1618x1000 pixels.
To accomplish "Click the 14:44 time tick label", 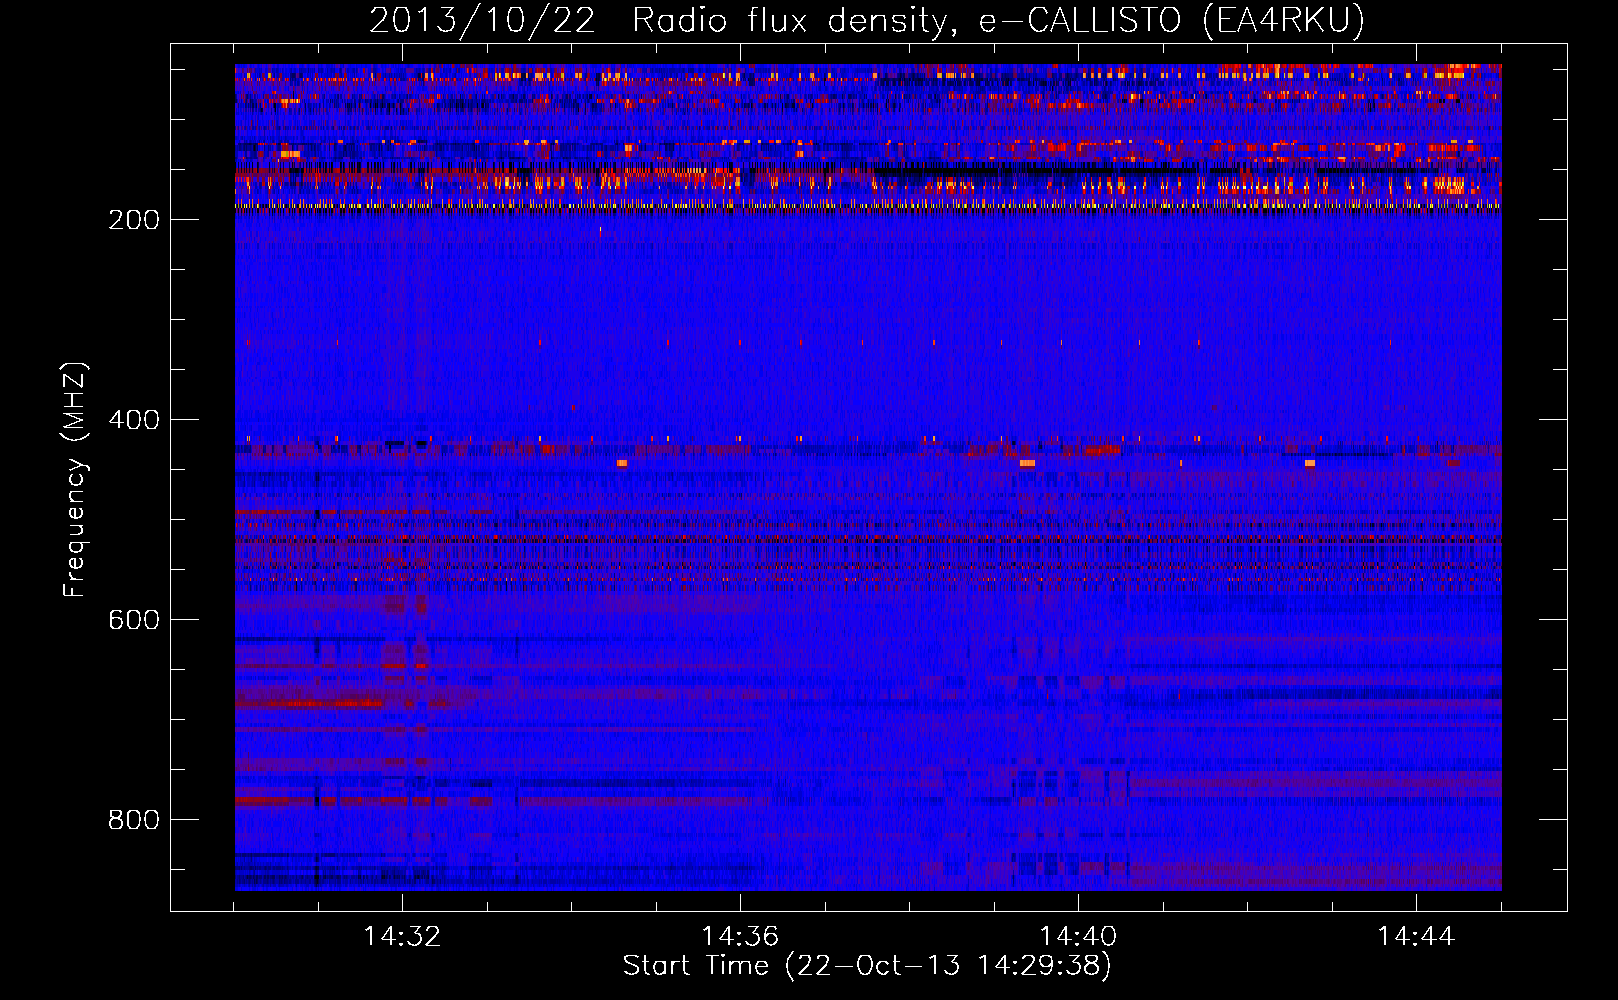I will [1416, 937].
